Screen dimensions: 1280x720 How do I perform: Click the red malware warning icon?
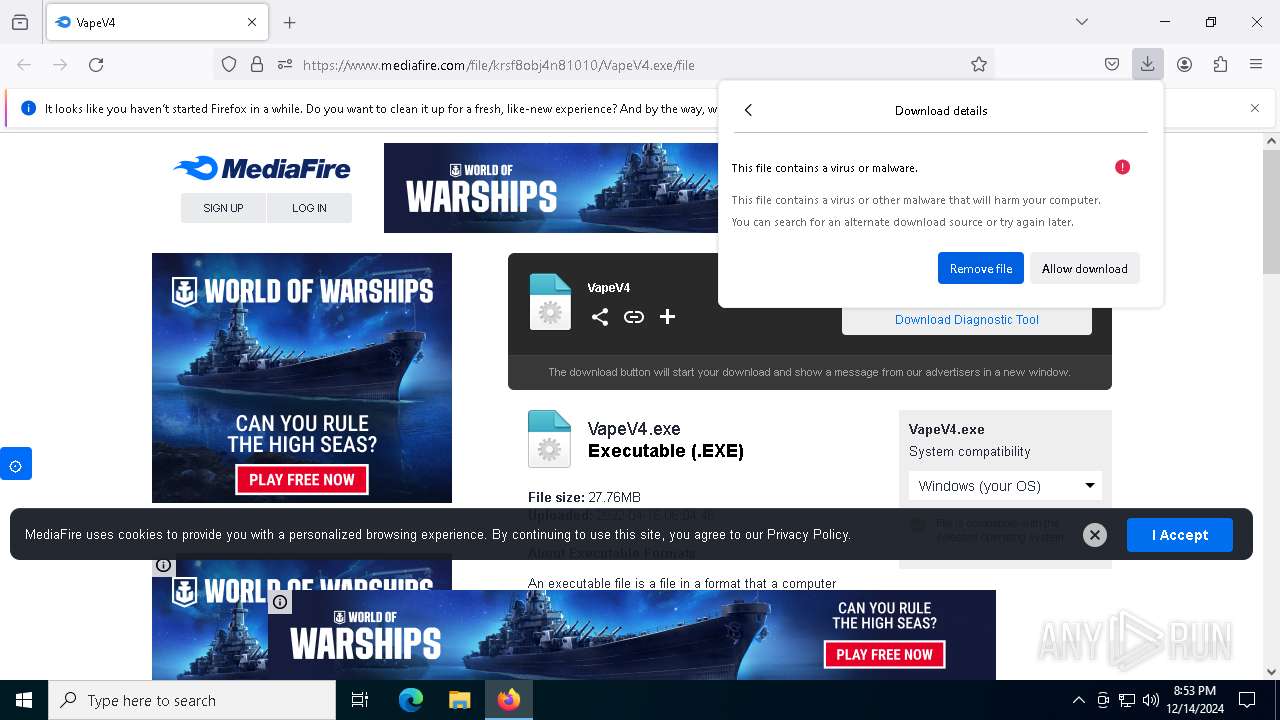coord(1122,167)
